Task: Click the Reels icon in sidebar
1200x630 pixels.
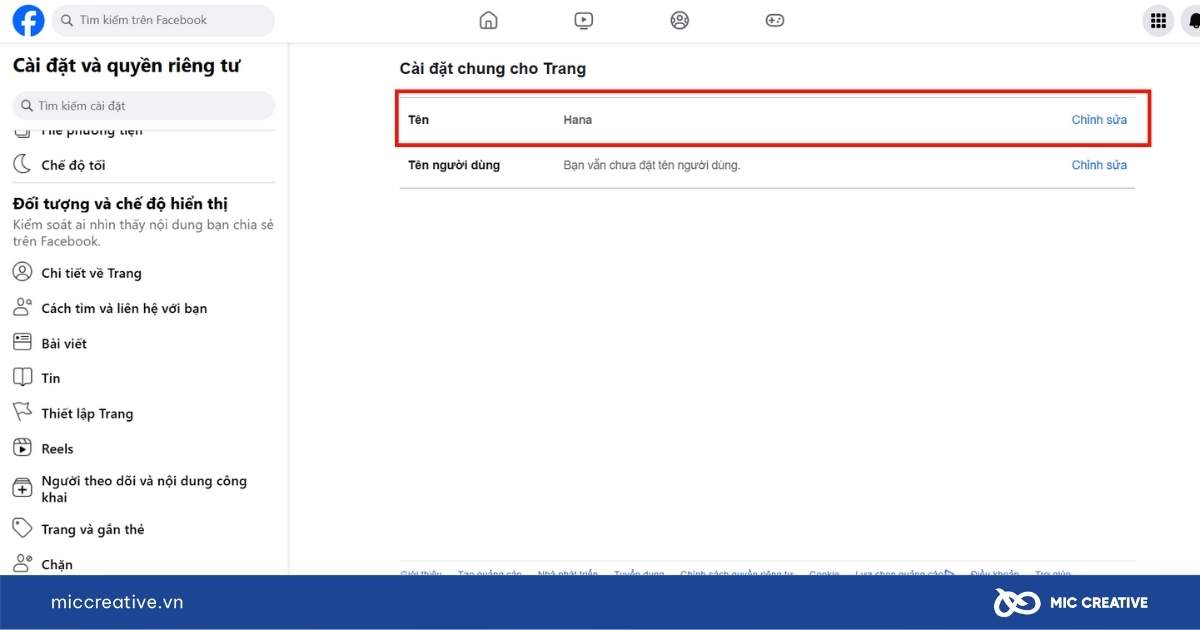Action: pos(22,448)
